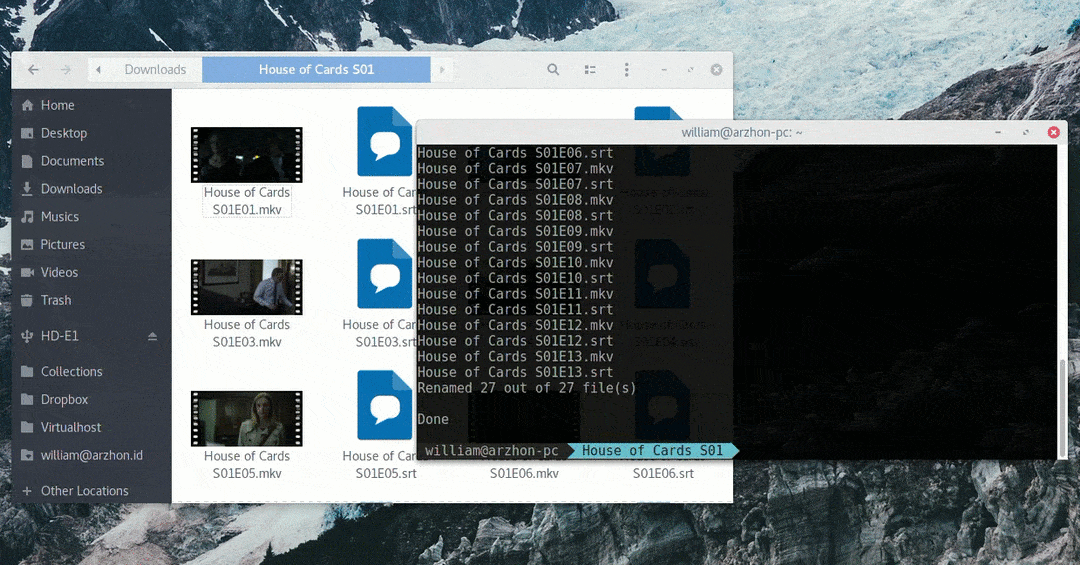Click 'House of Cards S01E06.srt' terminal line
The image size is (1080, 565).
[x=515, y=153]
